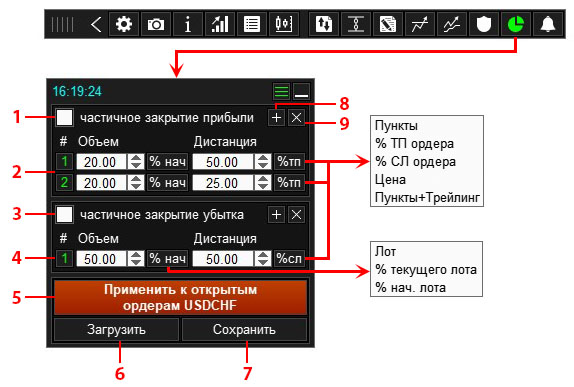Open profit row 1 '% нач' volume type dropdown
Image resolution: width=574 pixels, height=387 pixels.
(168, 161)
